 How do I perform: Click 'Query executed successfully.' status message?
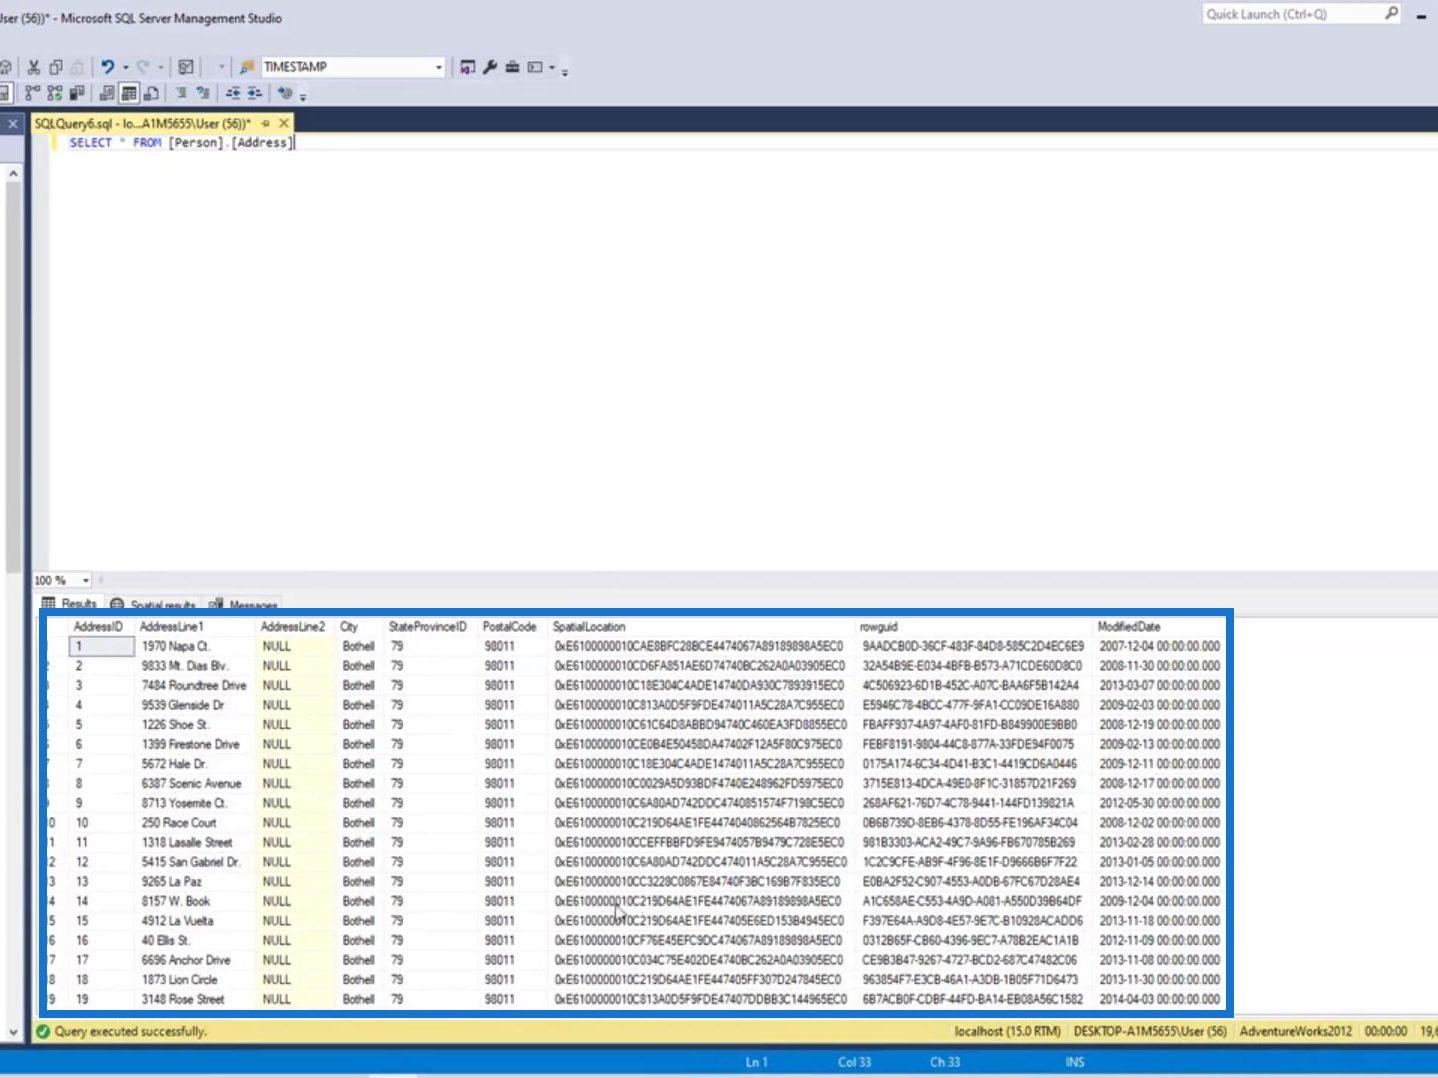[130, 1031]
